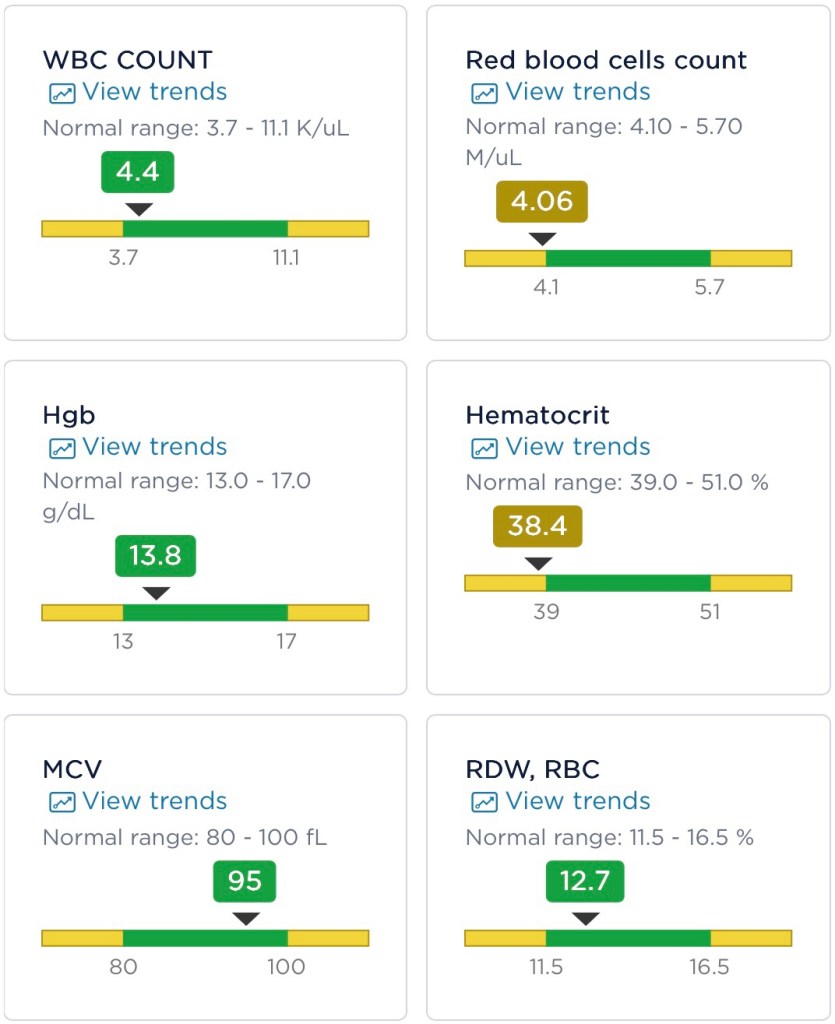Viewport: 835px width, 1024px height.
Task: Click the yellow 4.06 red blood cells badge
Action: pyautogui.click(x=542, y=202)
